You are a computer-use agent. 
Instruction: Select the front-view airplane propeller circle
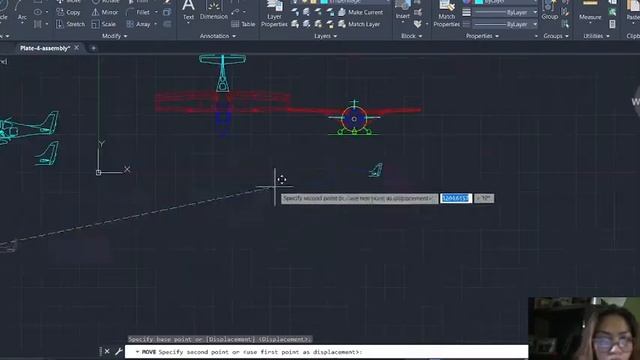pyautogui.click(x=354, y=119)
